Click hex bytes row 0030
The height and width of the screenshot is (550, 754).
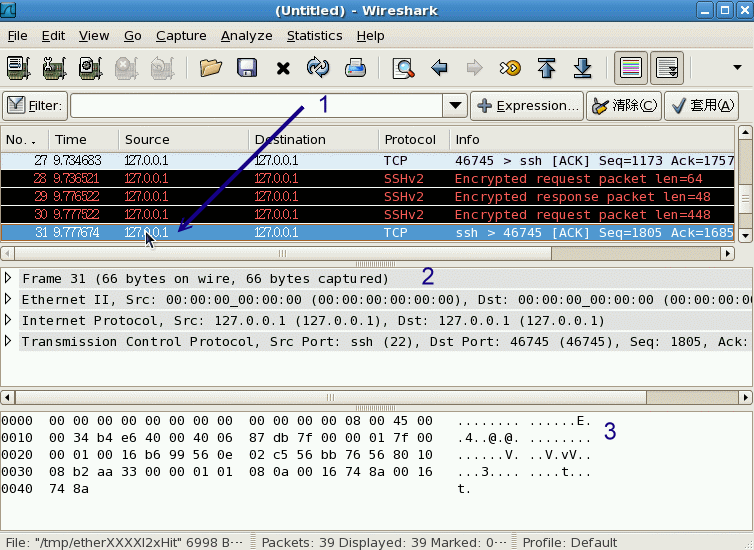coord(240,472)
